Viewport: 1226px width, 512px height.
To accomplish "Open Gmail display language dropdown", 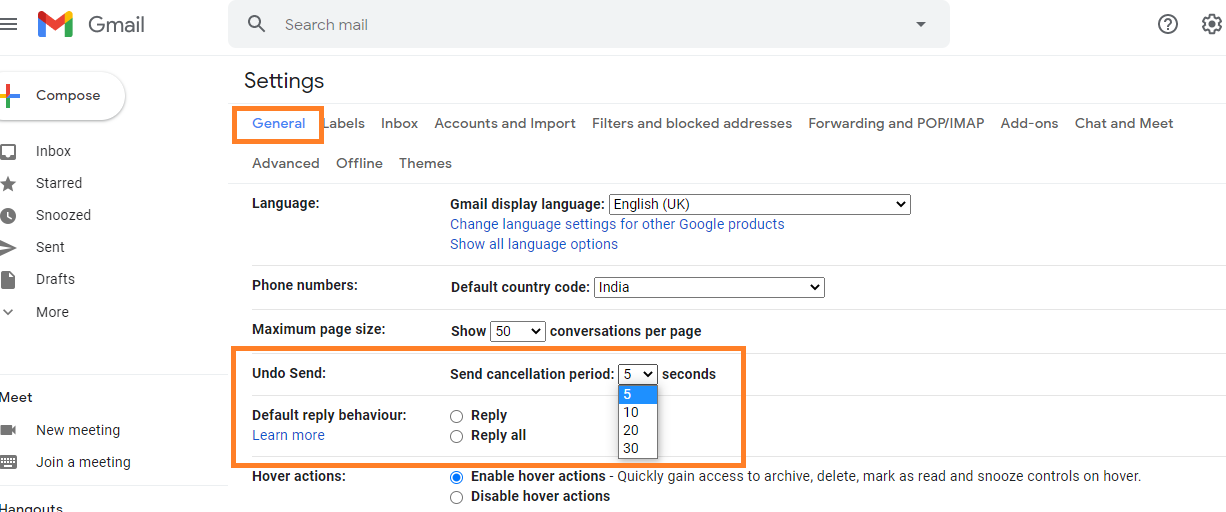I will (760, 204).
